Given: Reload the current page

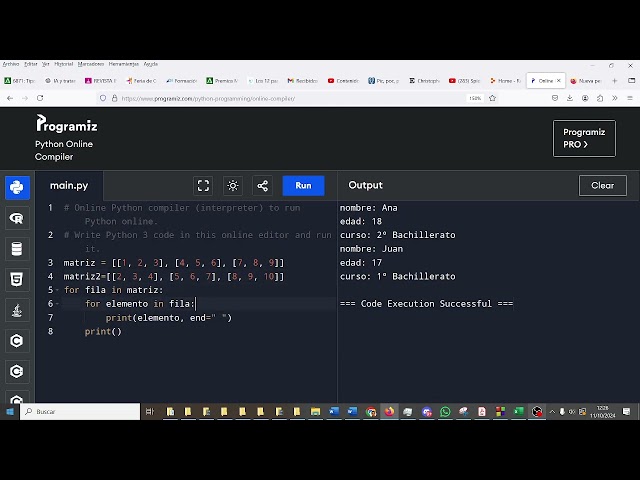Looking at the screenshot, I should click(x=40, y=98).
